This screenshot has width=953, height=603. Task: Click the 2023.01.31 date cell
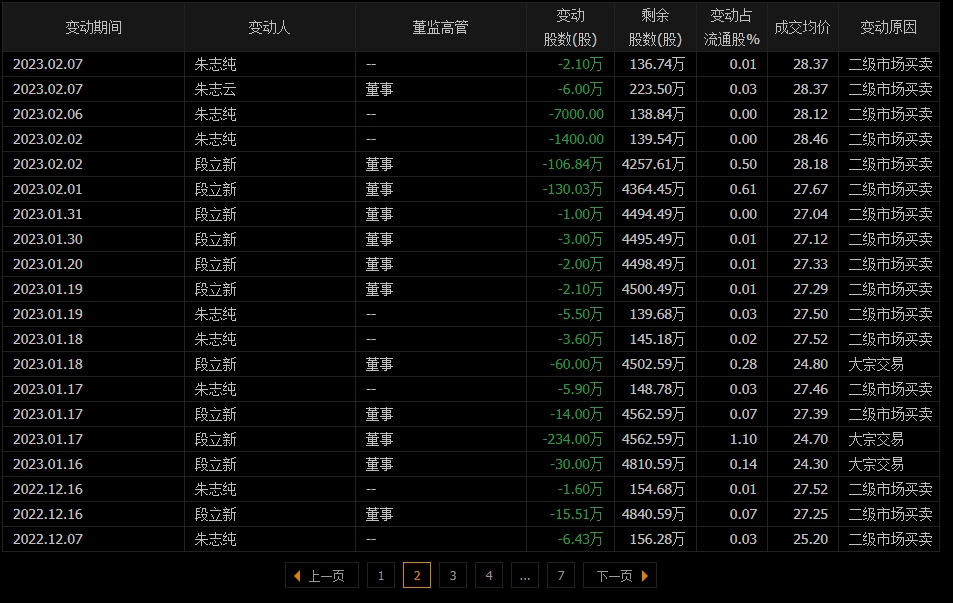47,214
